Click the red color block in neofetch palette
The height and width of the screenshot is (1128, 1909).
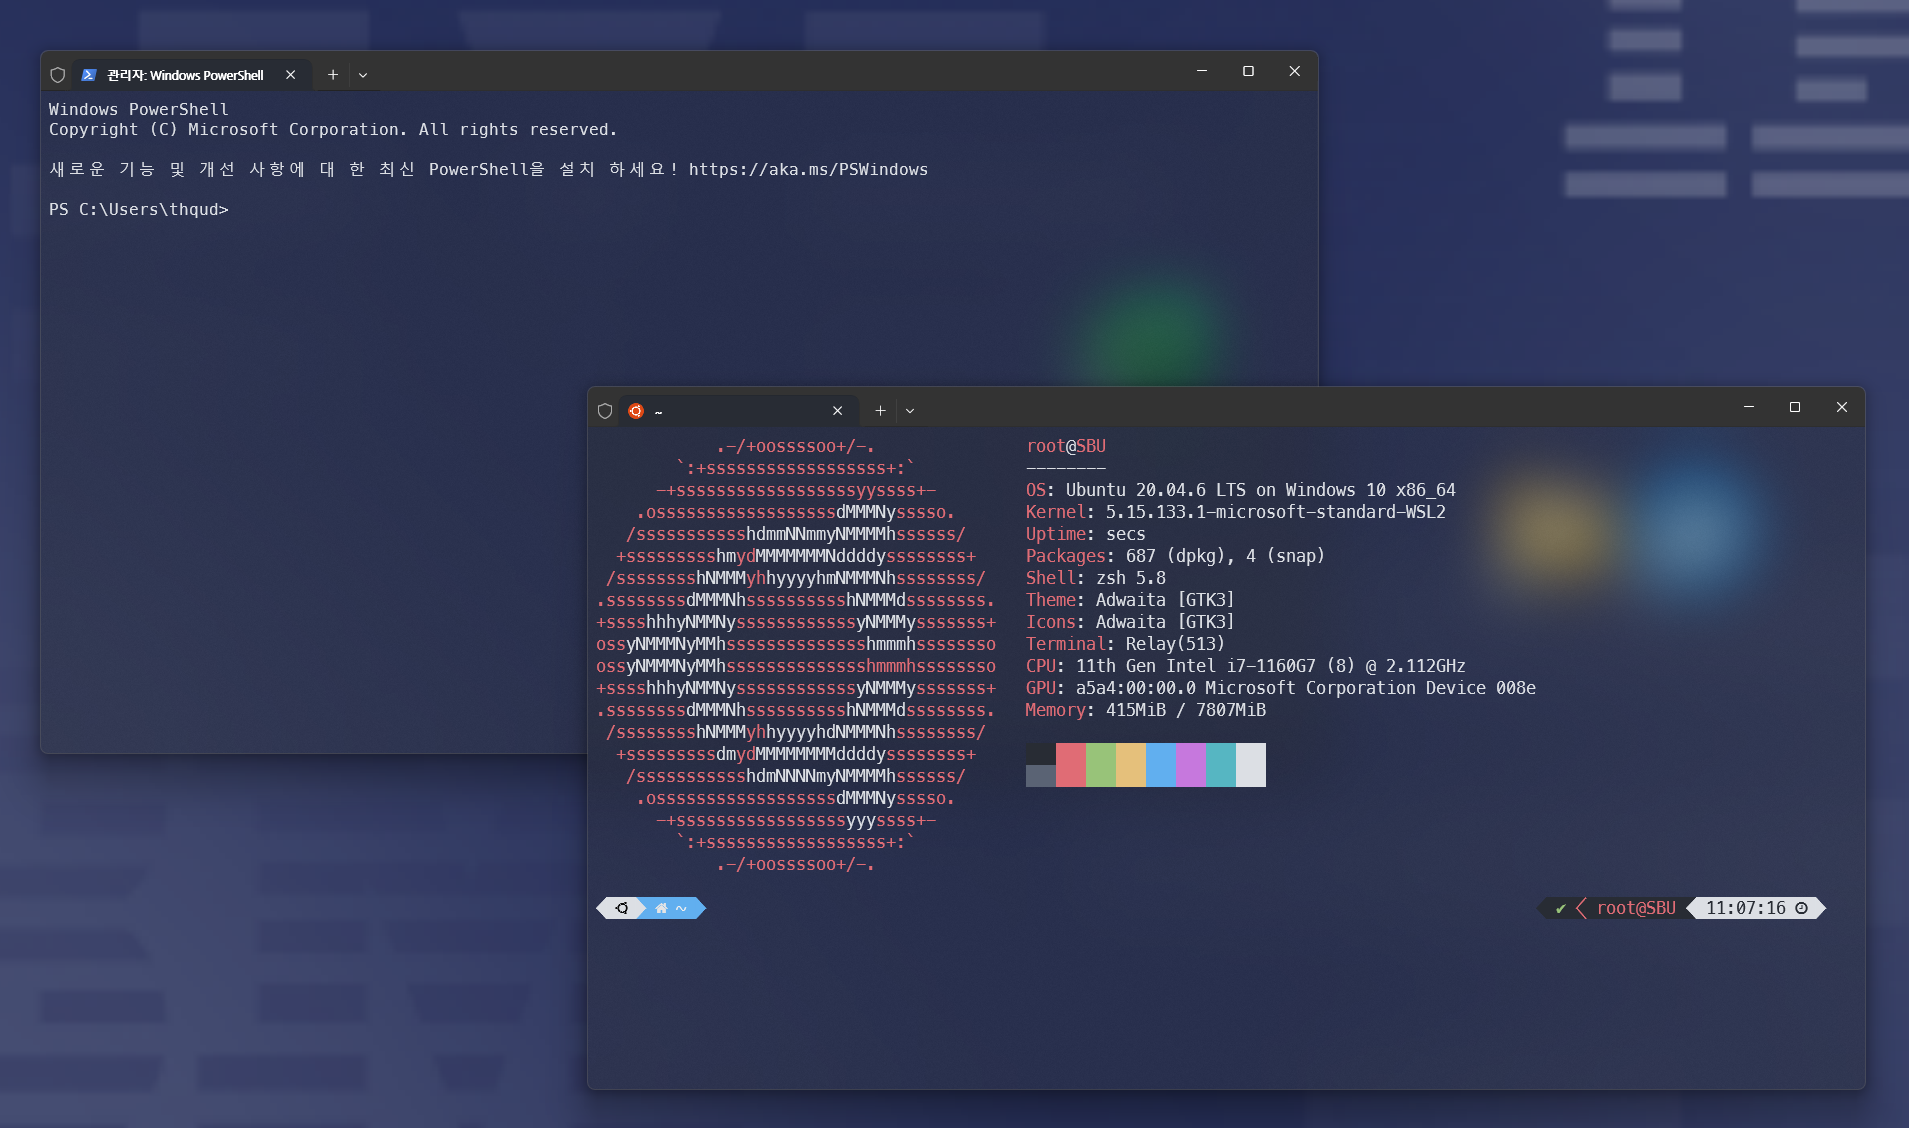[1071, 765]
